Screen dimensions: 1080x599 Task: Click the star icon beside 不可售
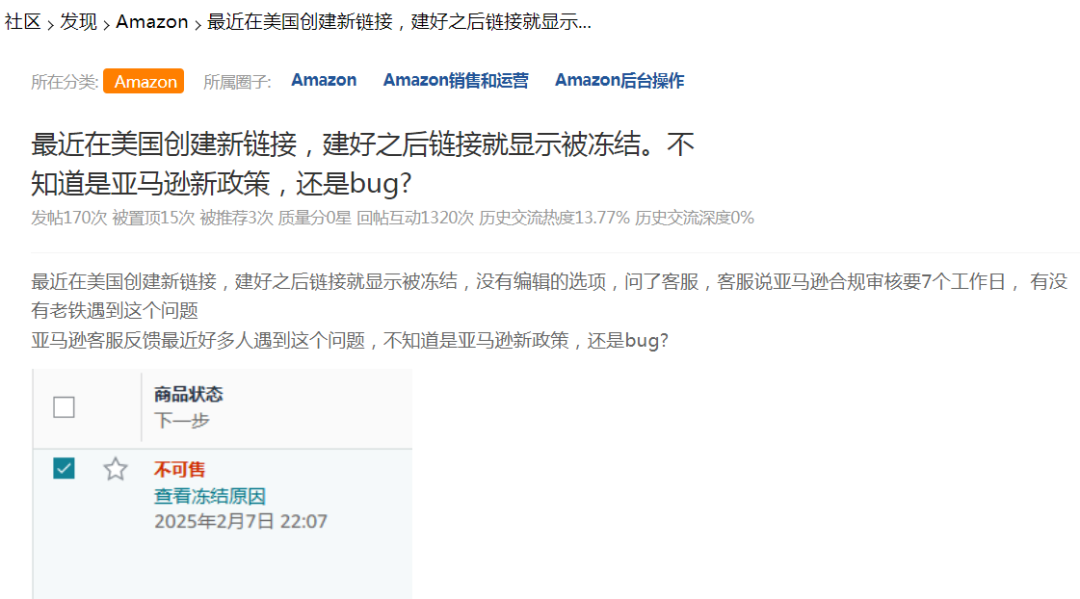[115, 469]
